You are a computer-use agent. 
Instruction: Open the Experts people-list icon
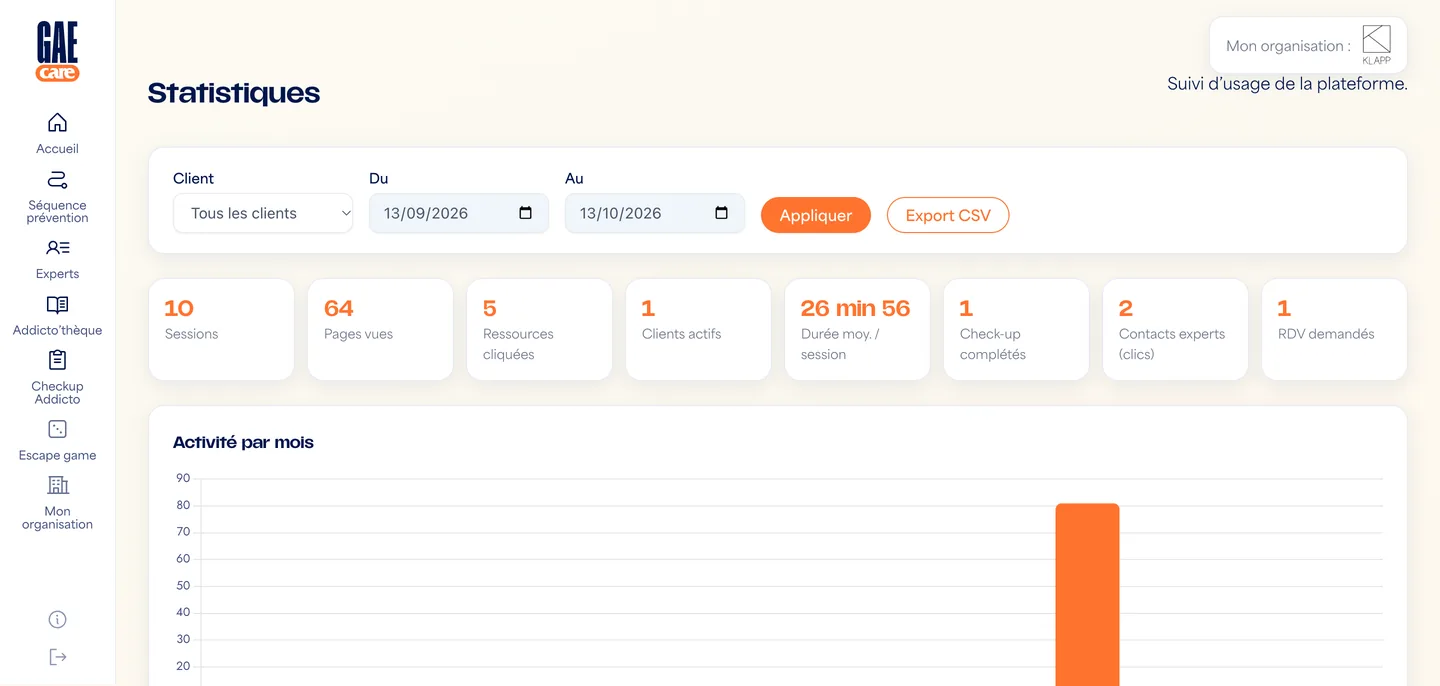(57, 248)
